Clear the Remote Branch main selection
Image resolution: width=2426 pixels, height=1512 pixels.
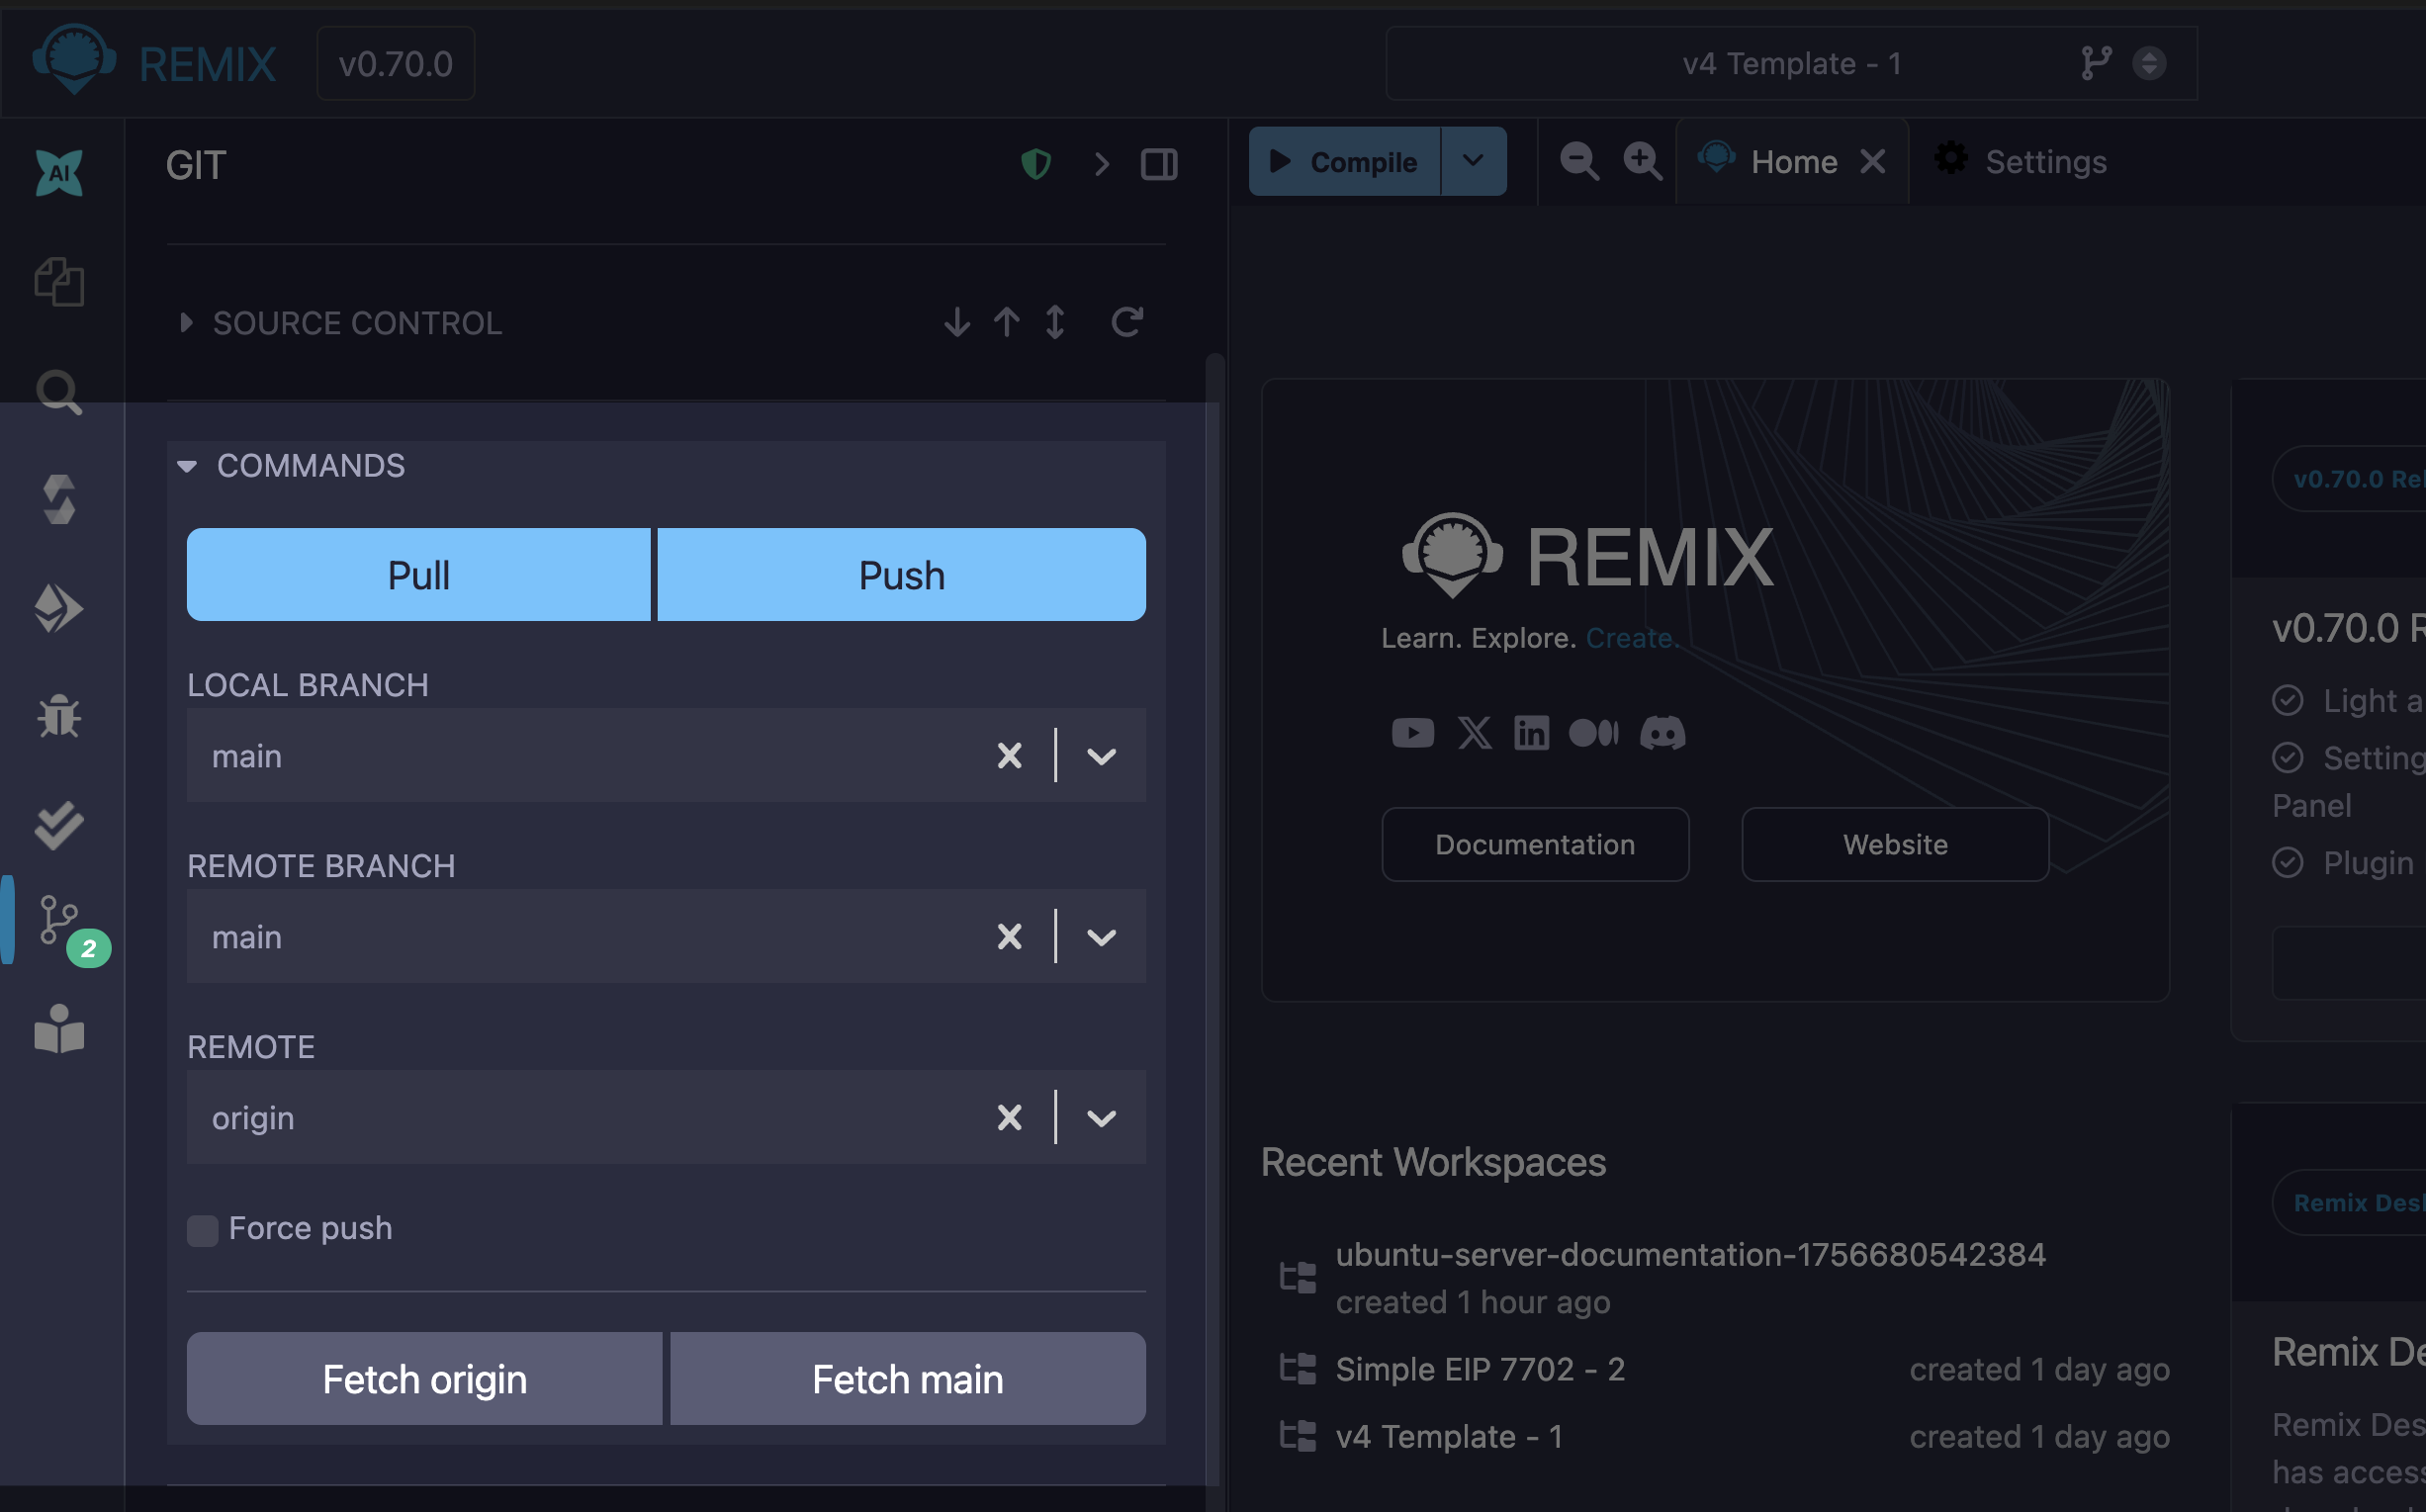point(1009,937)
